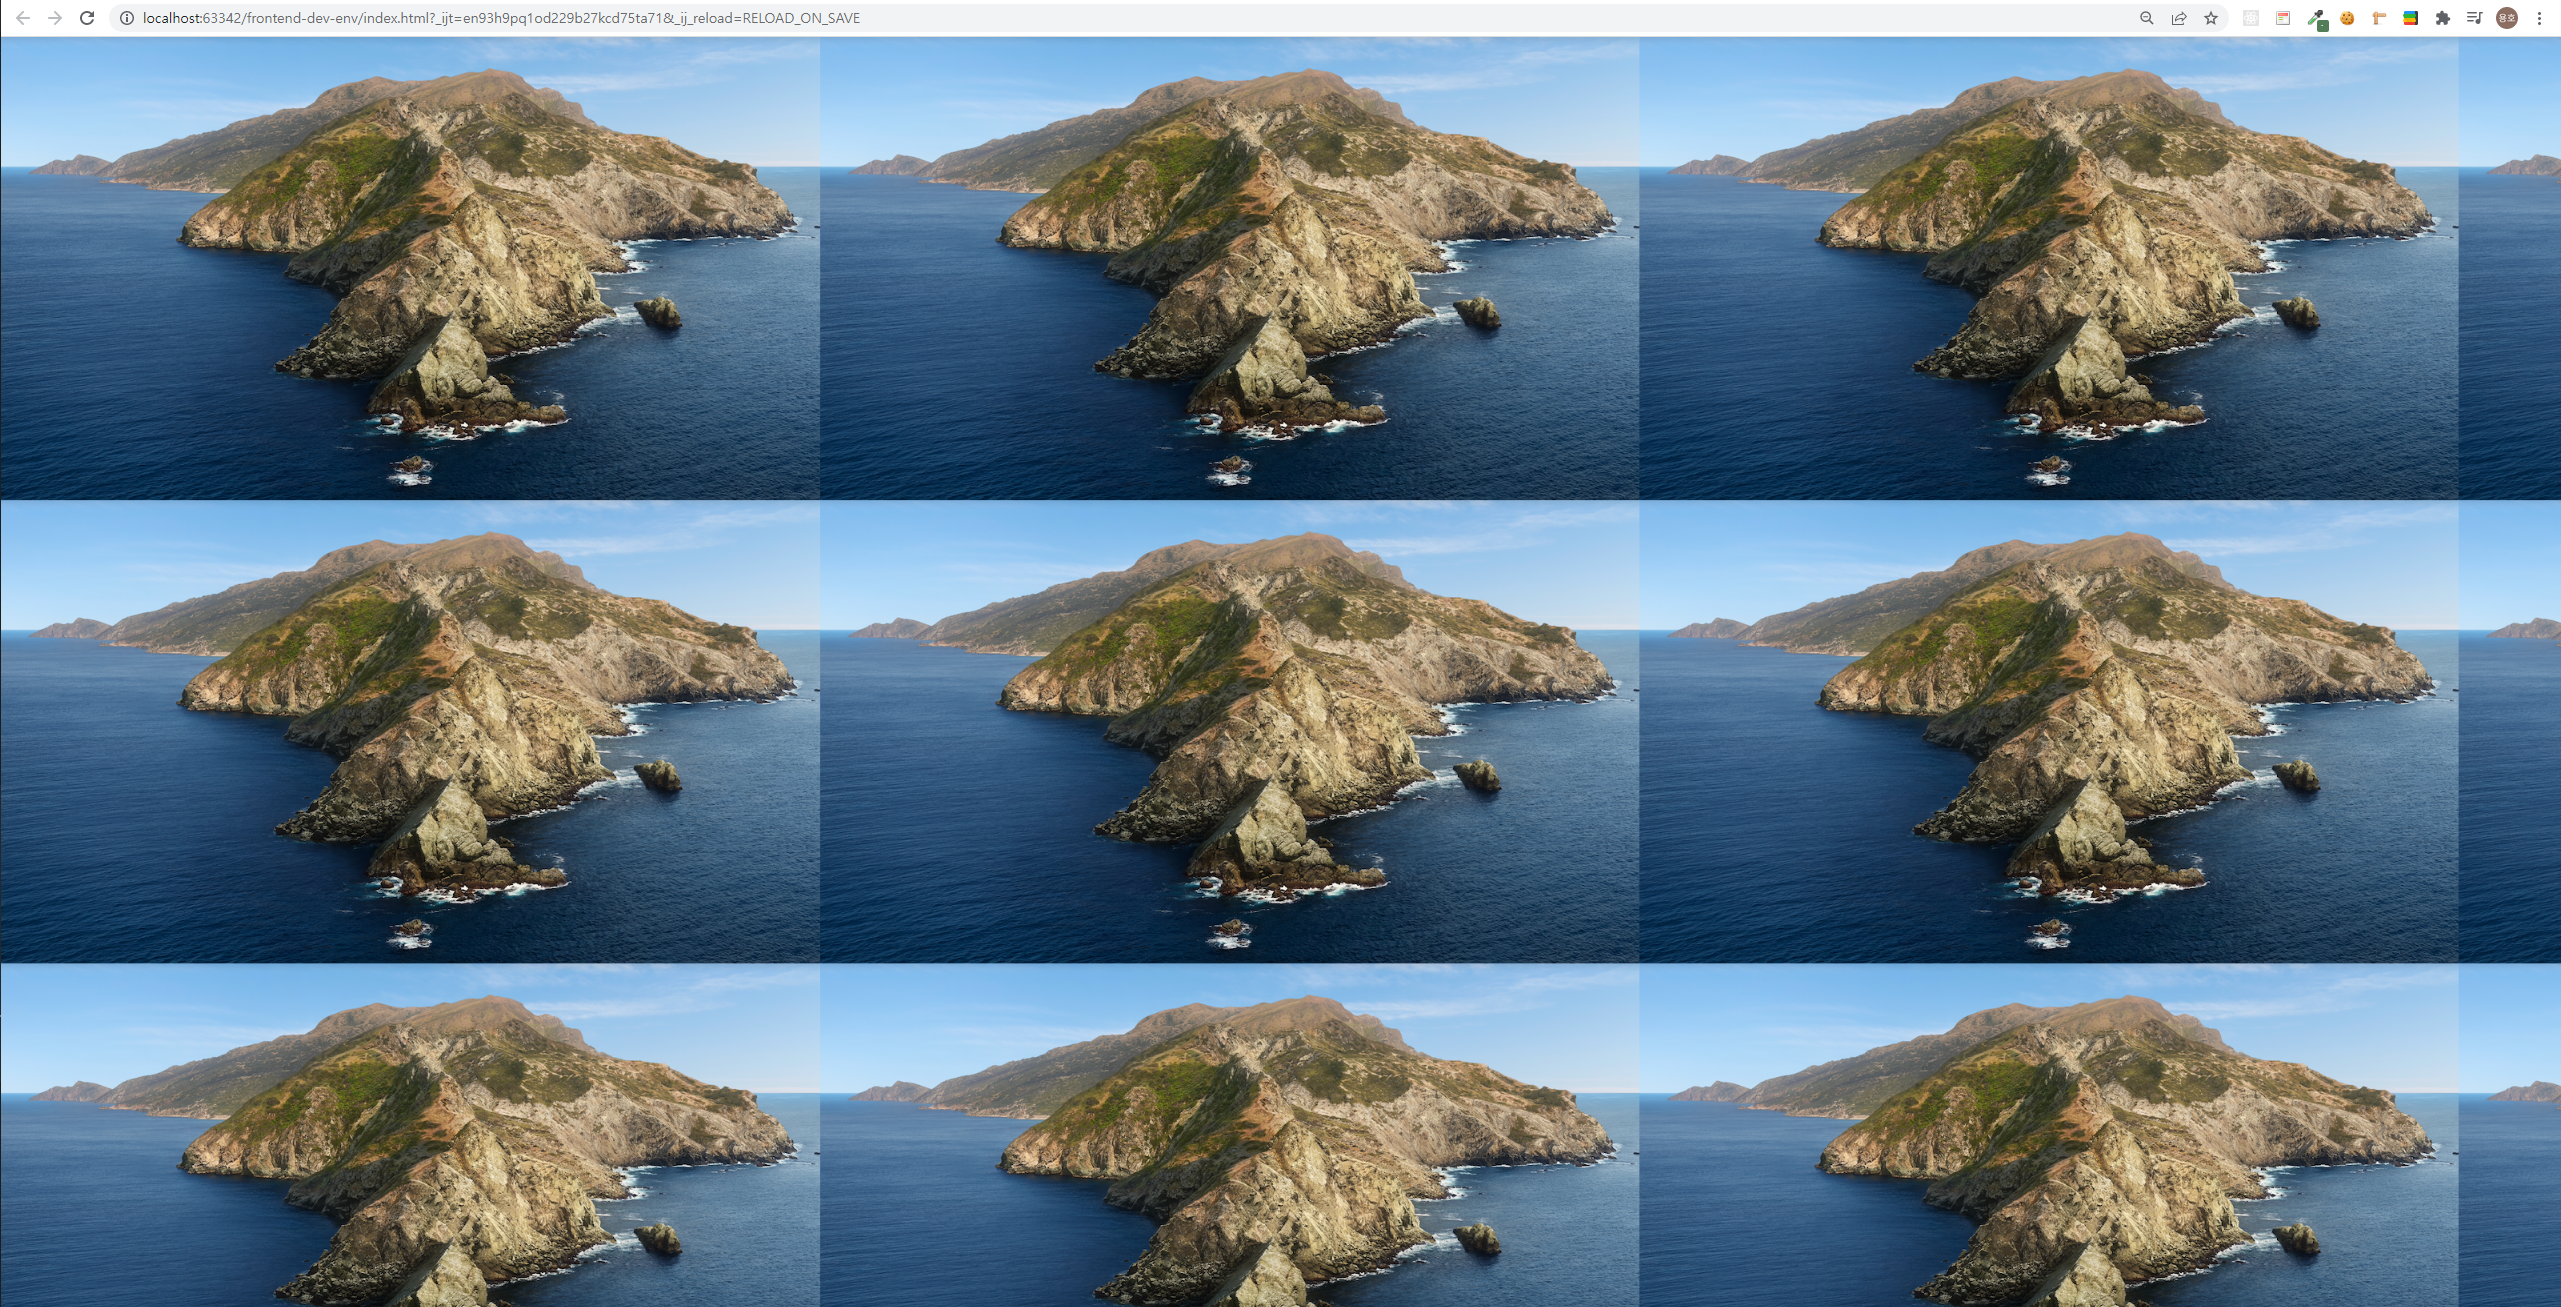The image size is (2561, 1307).
Task: Click the browser forward arrow
Action: coord(55,18)
